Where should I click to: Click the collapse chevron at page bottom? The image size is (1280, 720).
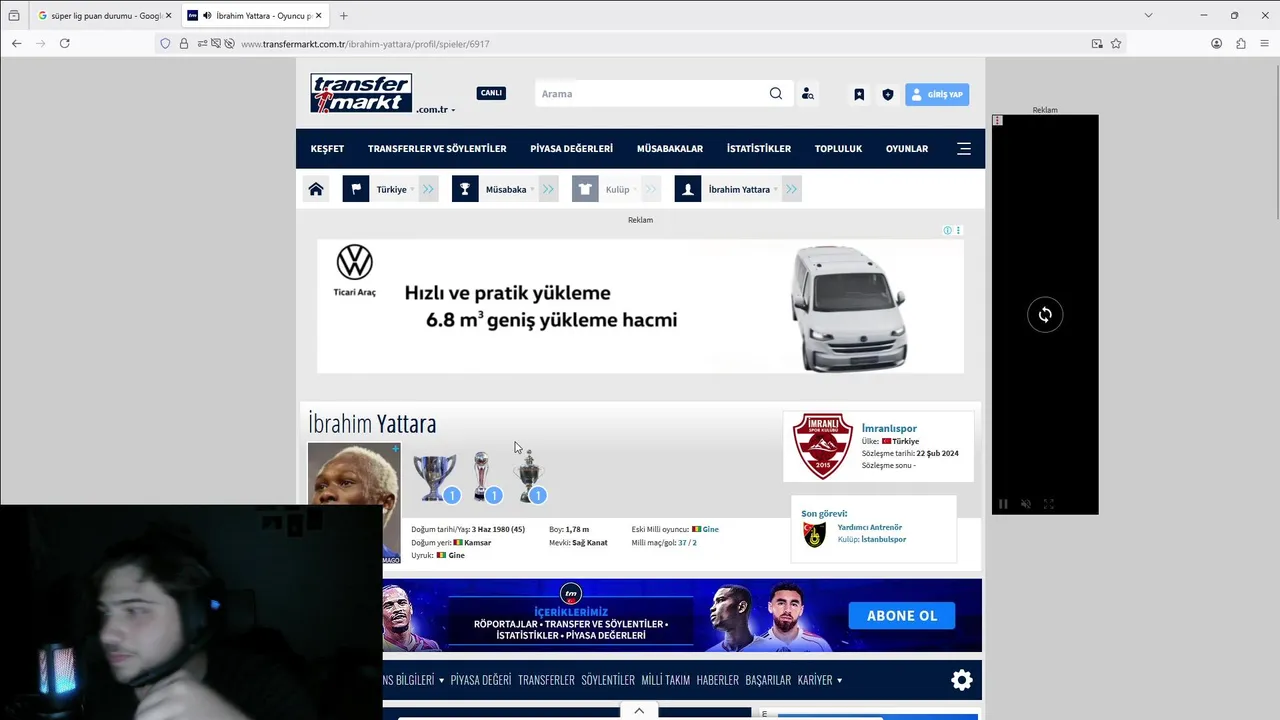point(639,711)
